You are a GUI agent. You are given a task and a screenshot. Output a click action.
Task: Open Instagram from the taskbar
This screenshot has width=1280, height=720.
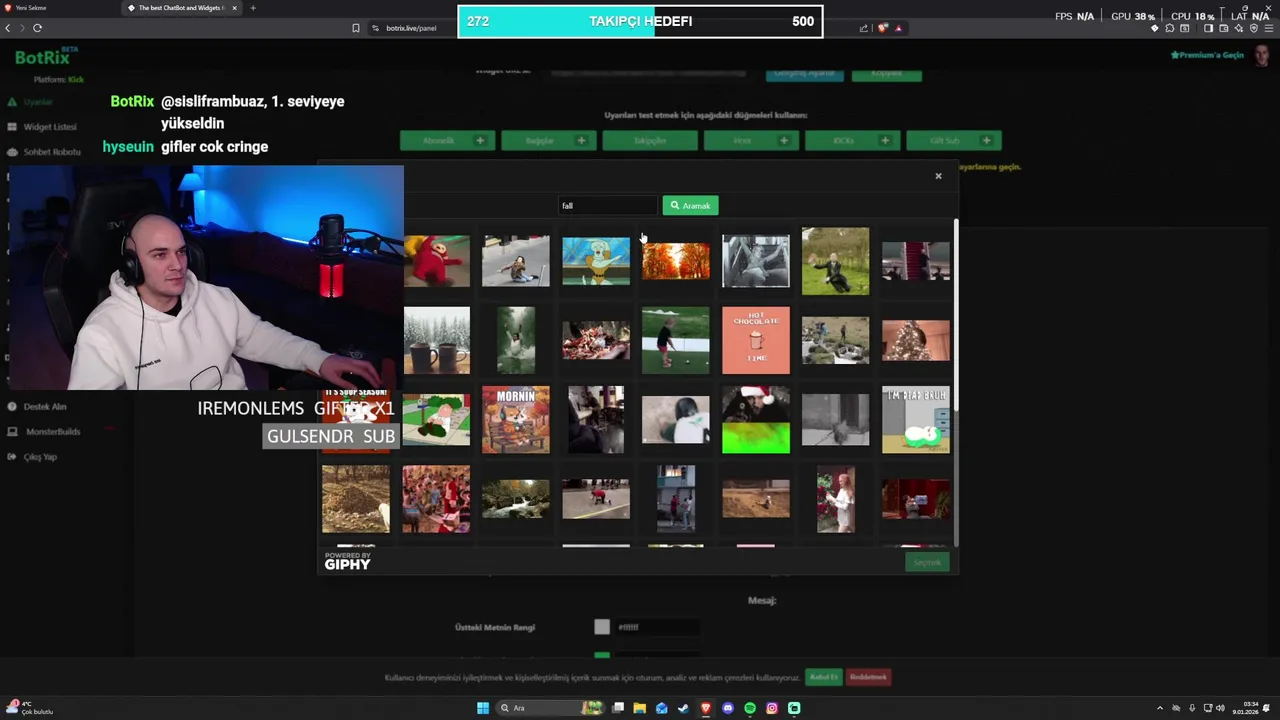point(772,708)
